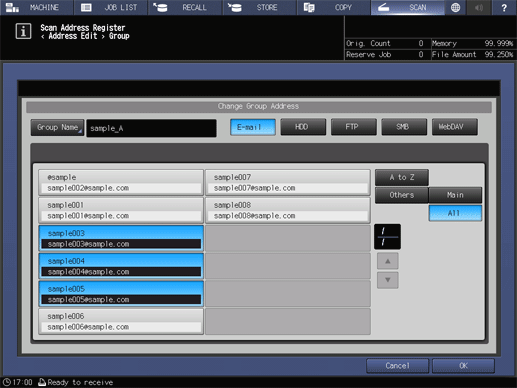Screen dimensions: 517x388
Task: Click the down arrow page button
Action: click(387, 280)
